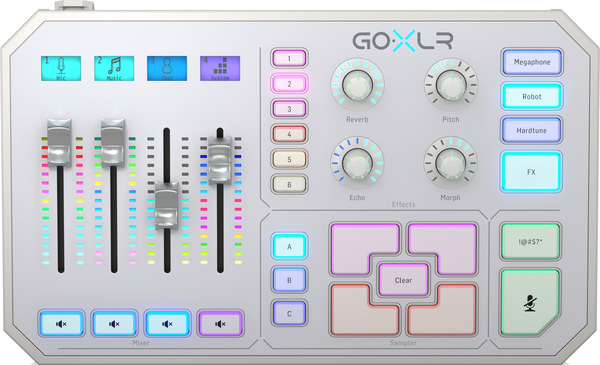Click the Mic channel fader handle
This screenshot has width=600, height=365.
point(59,142)
